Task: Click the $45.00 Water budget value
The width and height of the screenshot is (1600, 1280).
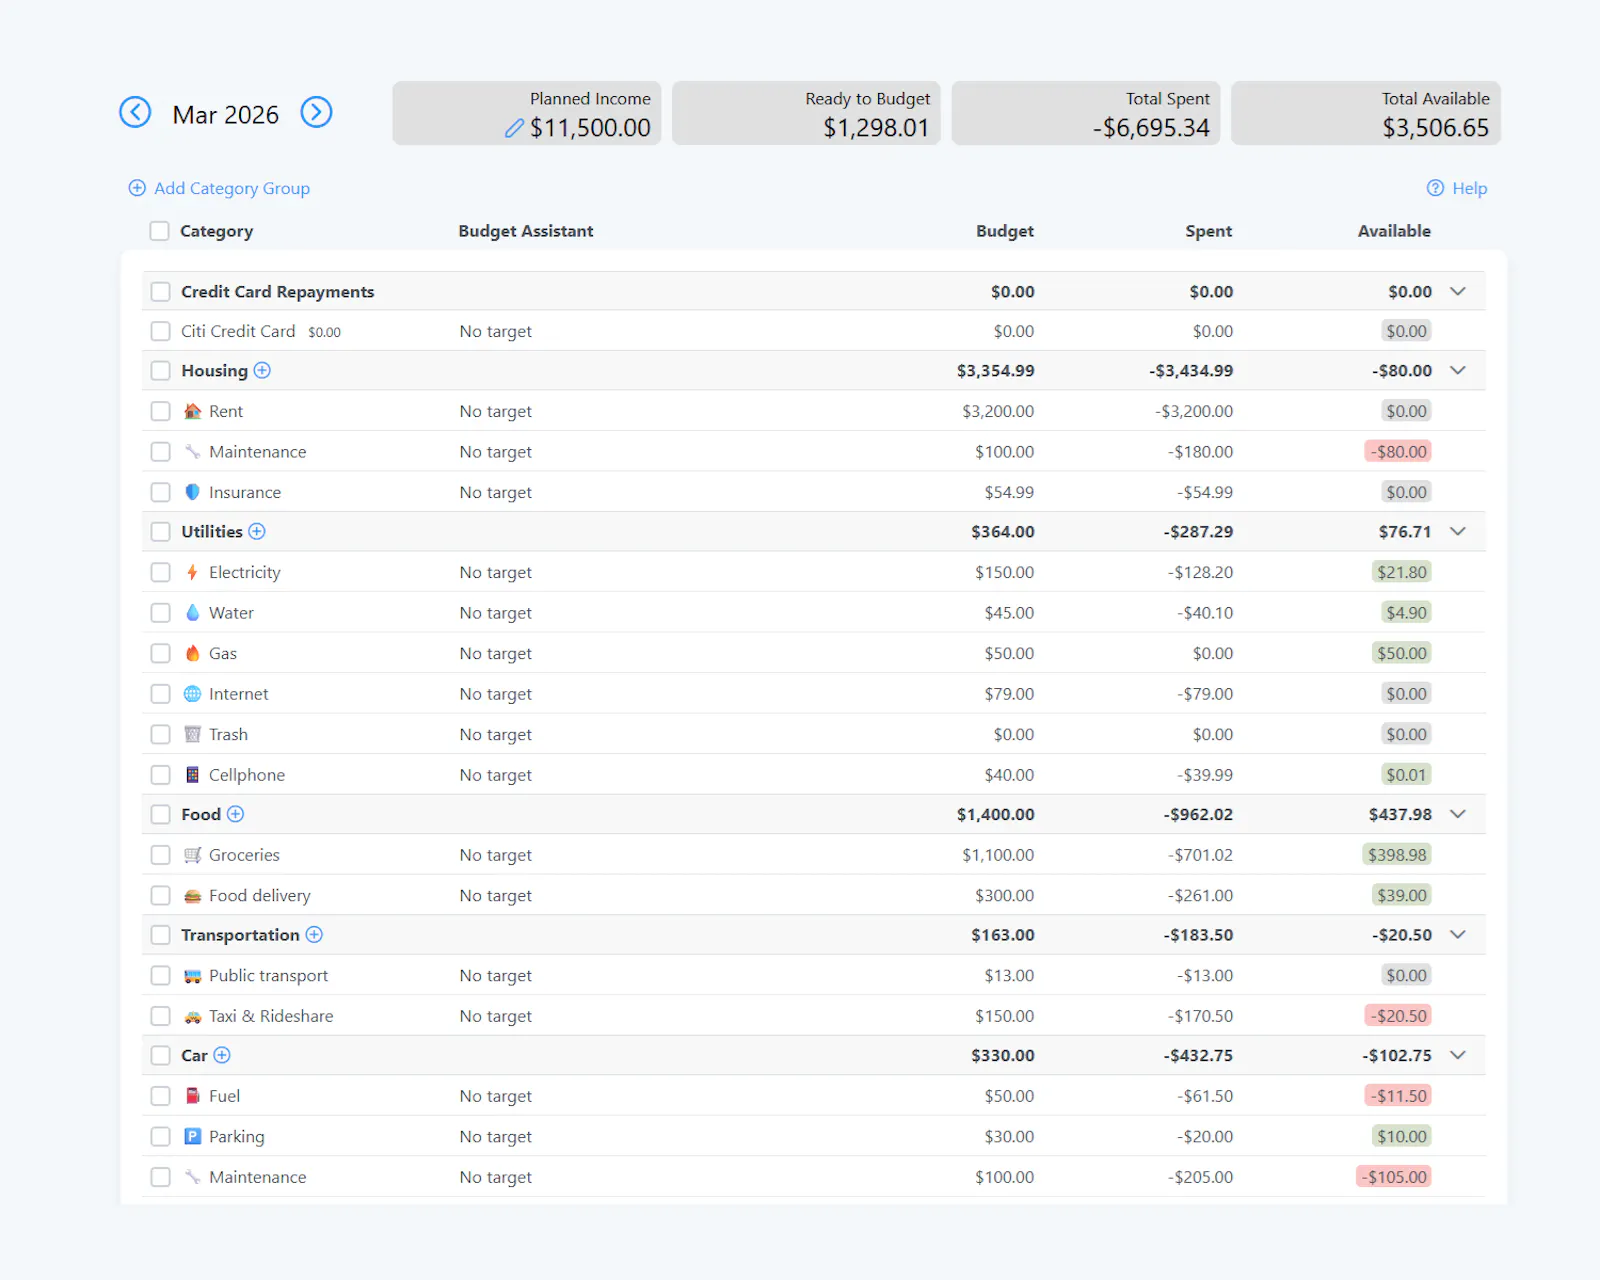Action: 1009,612
